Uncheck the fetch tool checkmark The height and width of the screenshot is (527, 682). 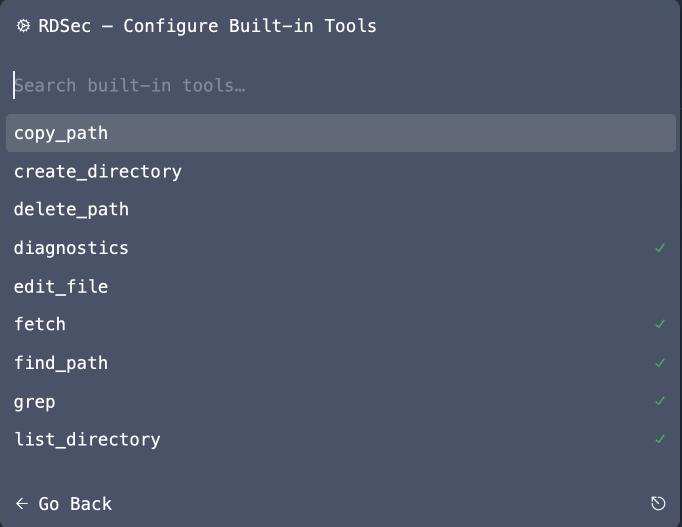(660, 324)
